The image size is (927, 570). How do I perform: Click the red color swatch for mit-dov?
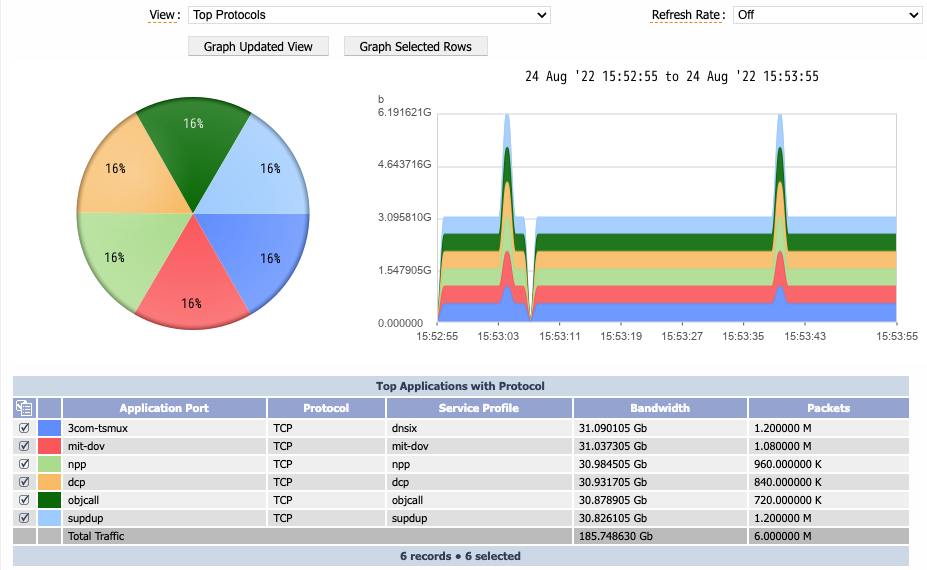coord(50,446)
